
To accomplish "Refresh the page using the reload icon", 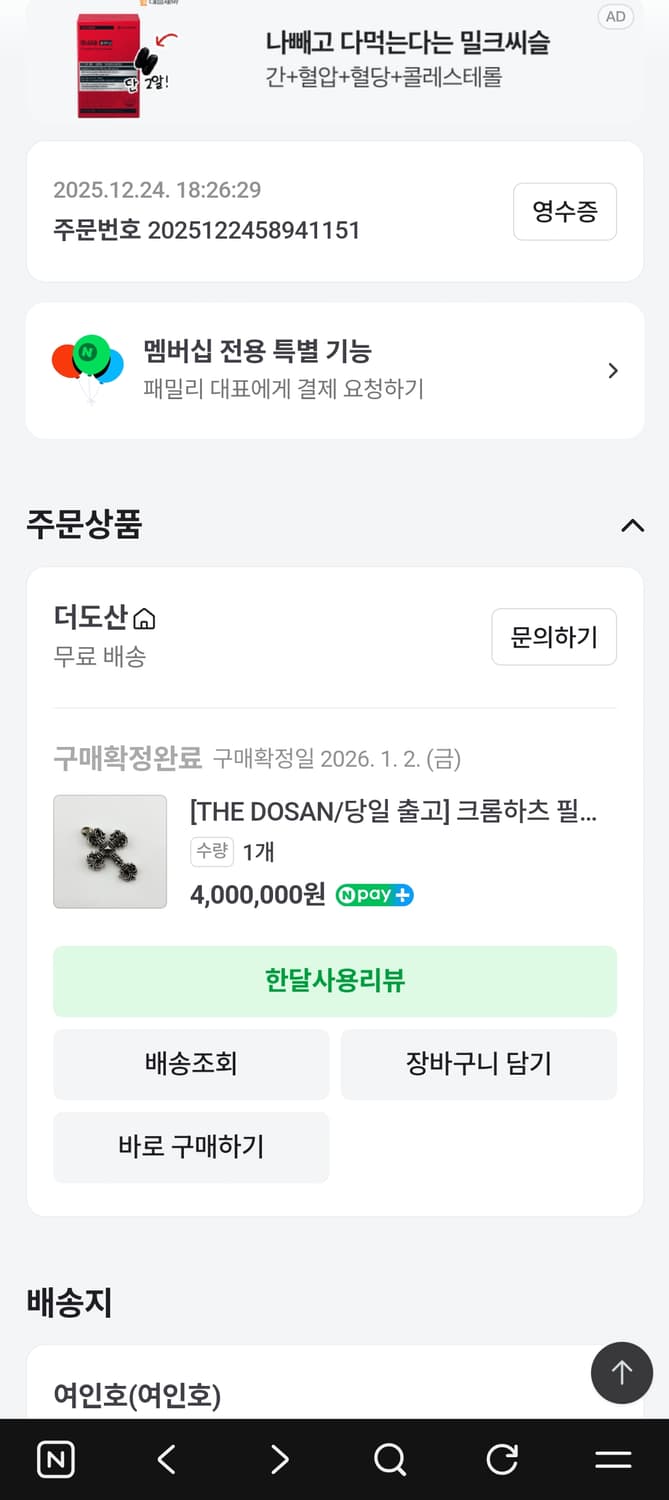I will pyautogui.click(x=500, y=1459).
